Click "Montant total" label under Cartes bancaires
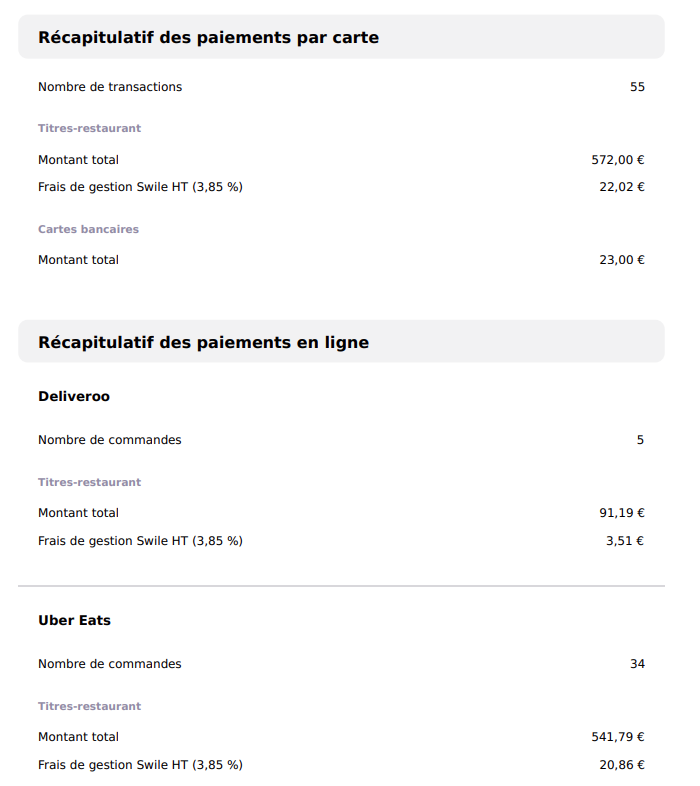The image size is (700, 786). pos(78,260)
